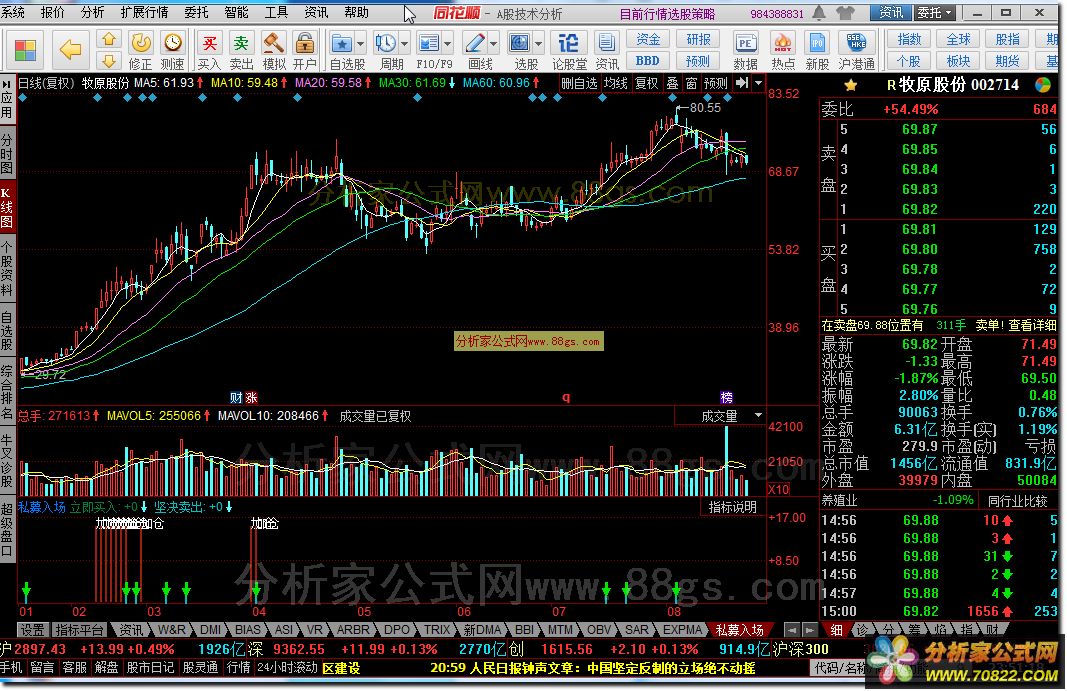
Task: Expand the F10/F9 dropdown arrow
Action: tap(447, 44)
